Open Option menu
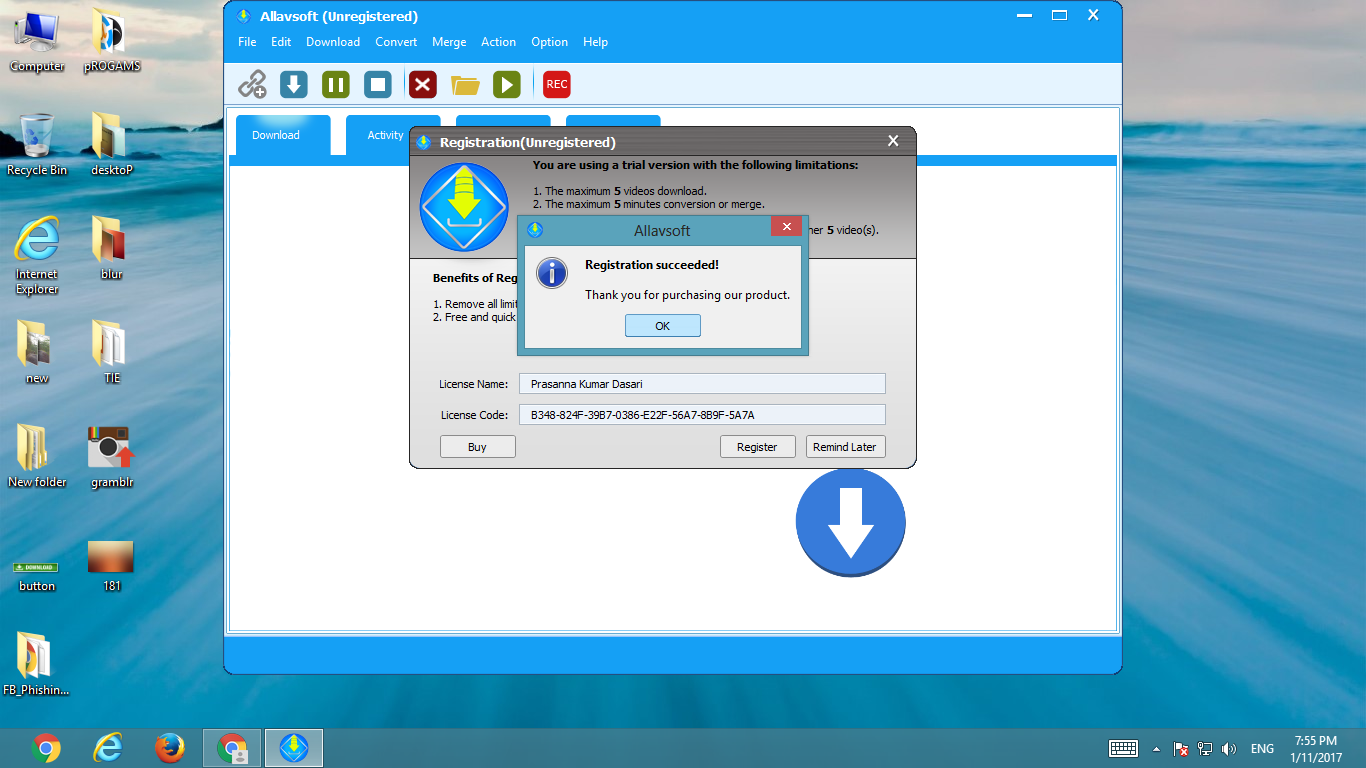Image resolution: width=1366 pixels, height=768 pixels. tap(549, 42)
